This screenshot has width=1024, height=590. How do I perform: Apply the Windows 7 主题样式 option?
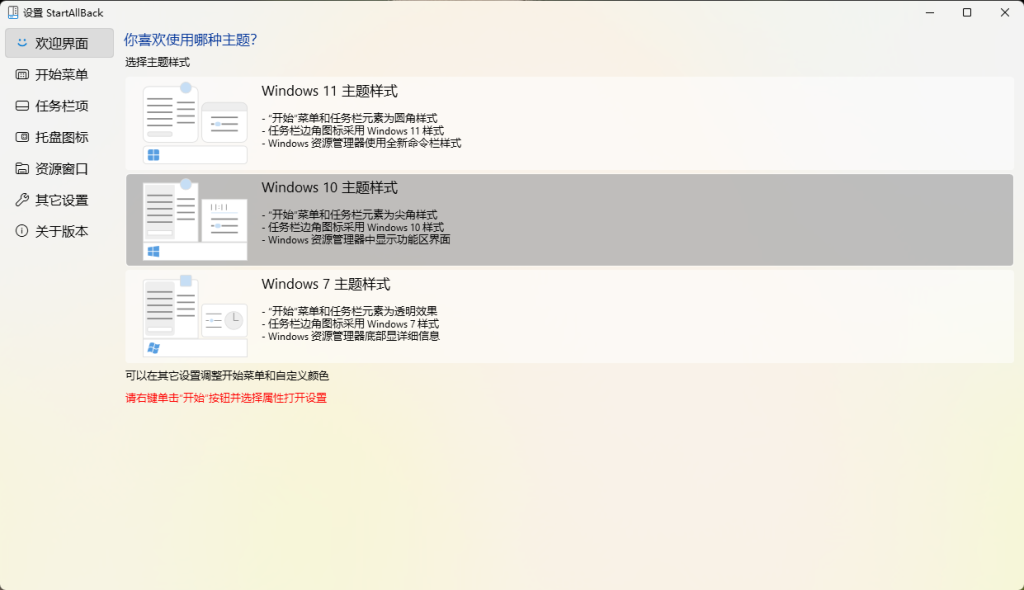[x=326, y=284]
